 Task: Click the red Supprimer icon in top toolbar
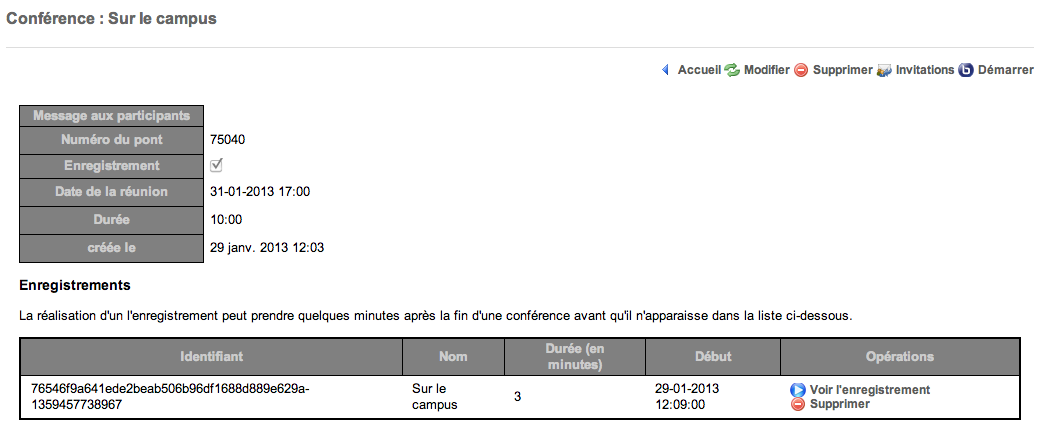point(801,71)
